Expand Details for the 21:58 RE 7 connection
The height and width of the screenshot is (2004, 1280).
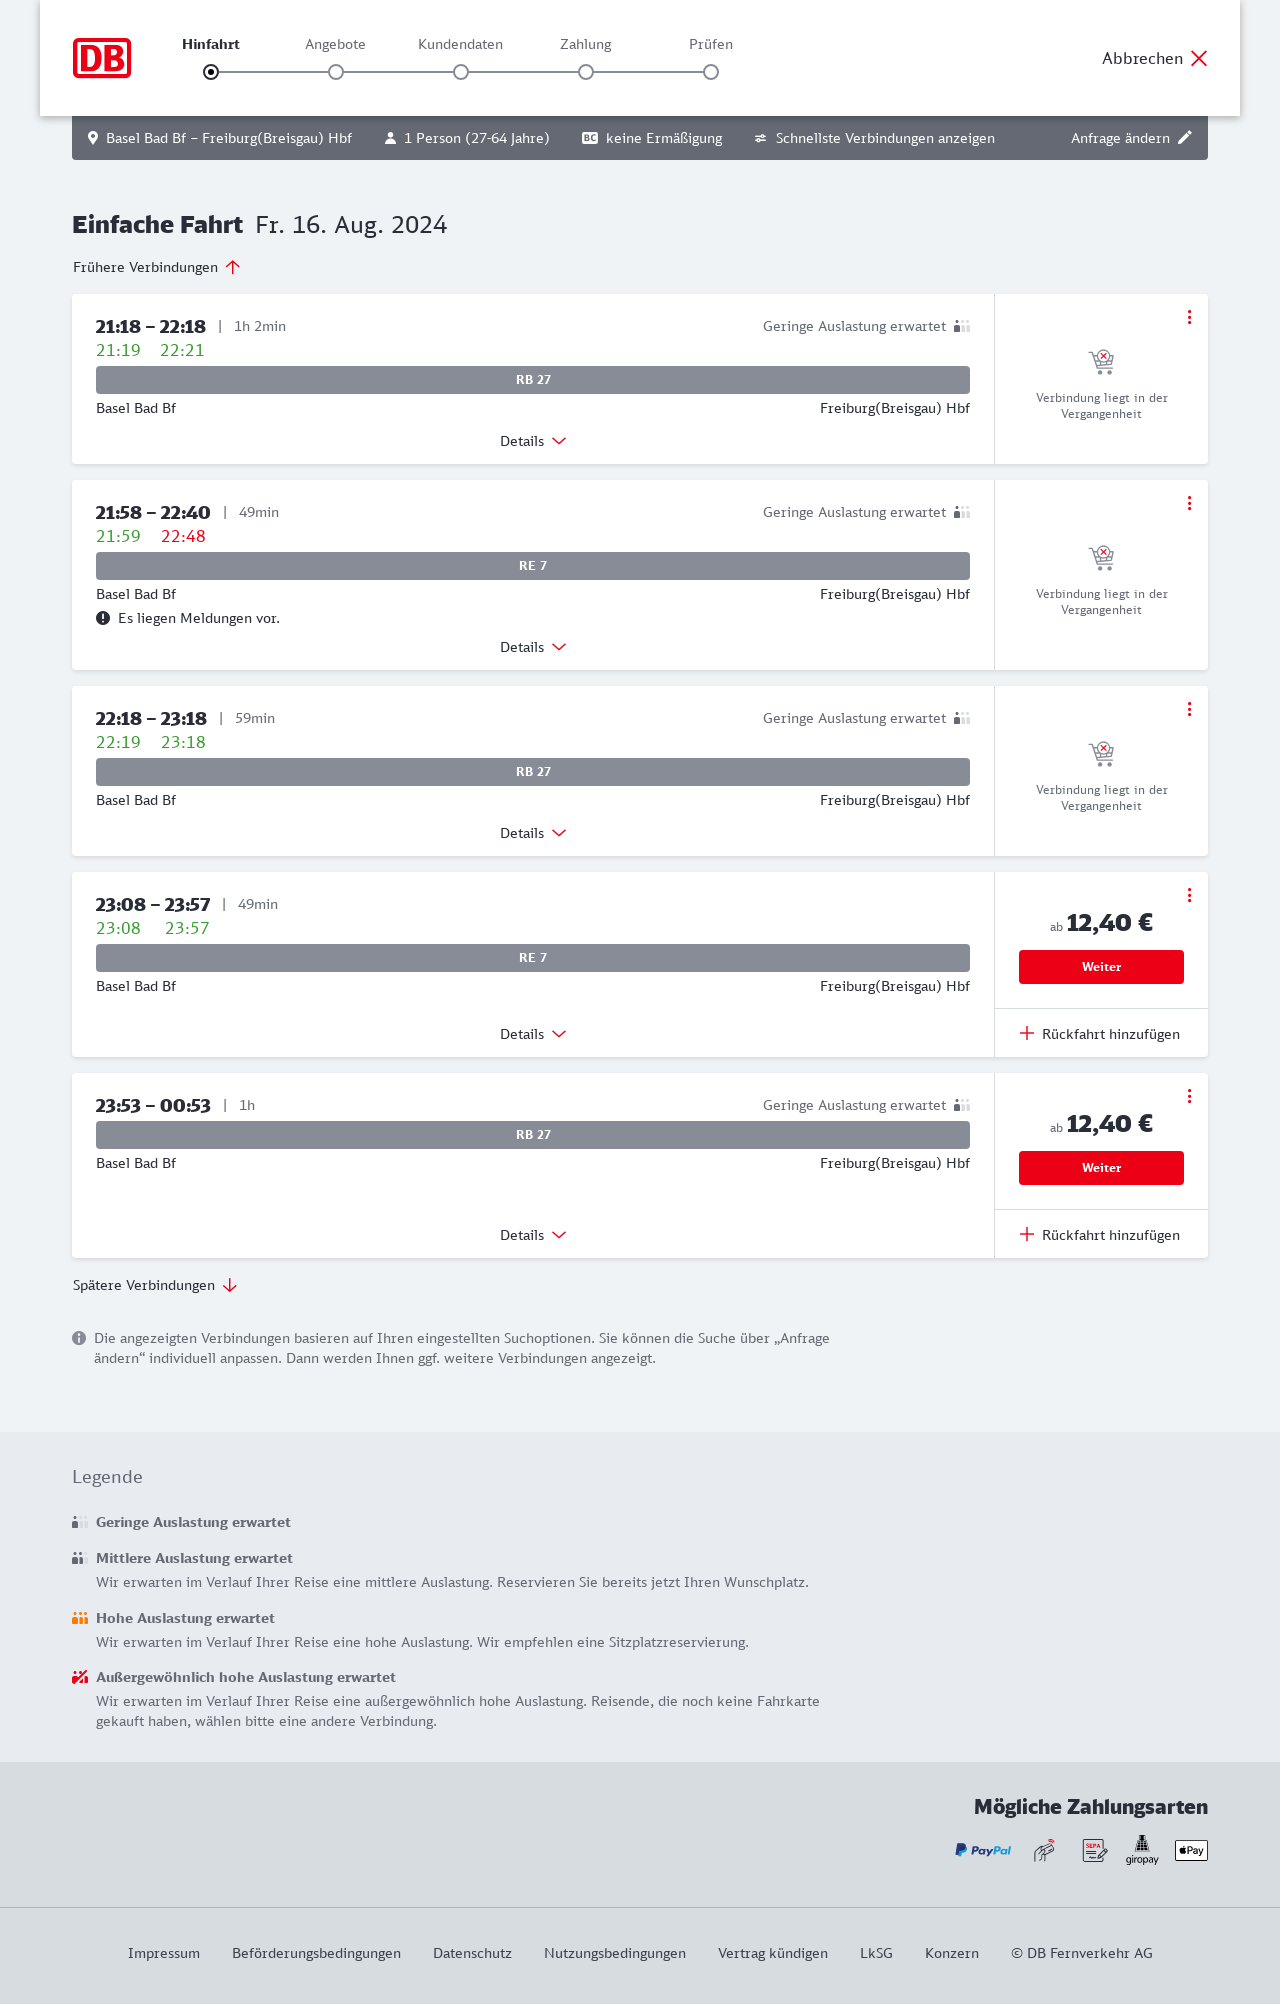(533, 647)
